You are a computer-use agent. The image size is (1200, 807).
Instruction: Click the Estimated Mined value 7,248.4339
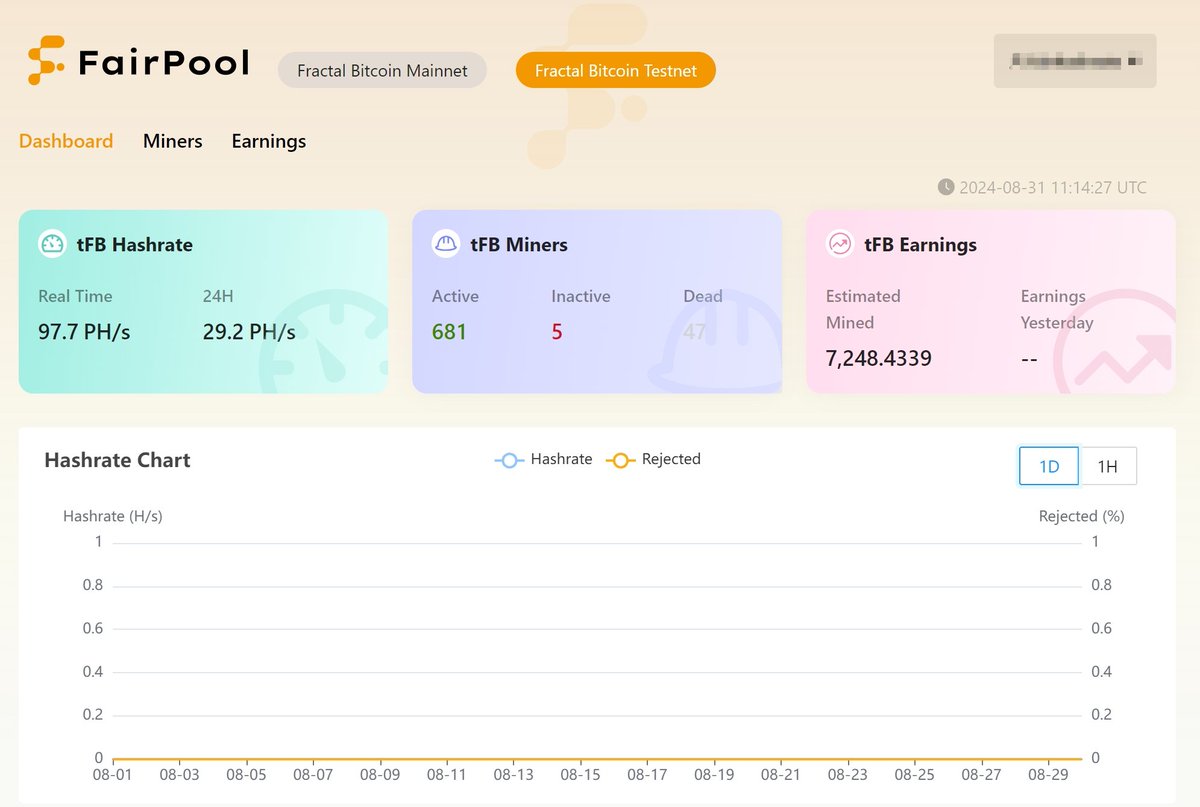coord(878,358)
